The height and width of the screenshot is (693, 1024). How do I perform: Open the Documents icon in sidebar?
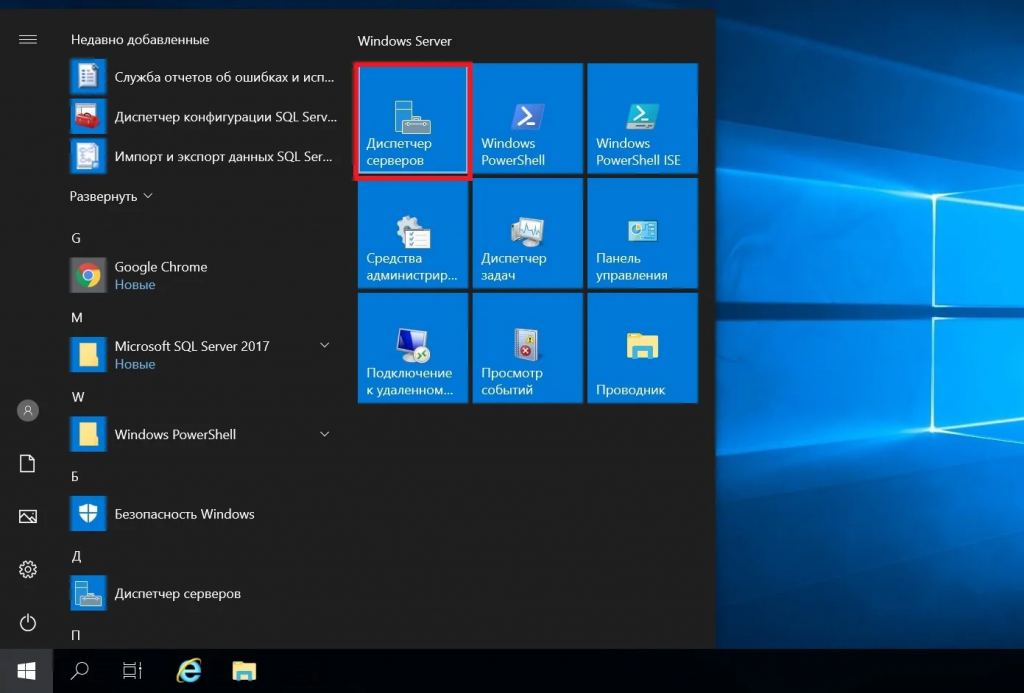coord(27,464)
